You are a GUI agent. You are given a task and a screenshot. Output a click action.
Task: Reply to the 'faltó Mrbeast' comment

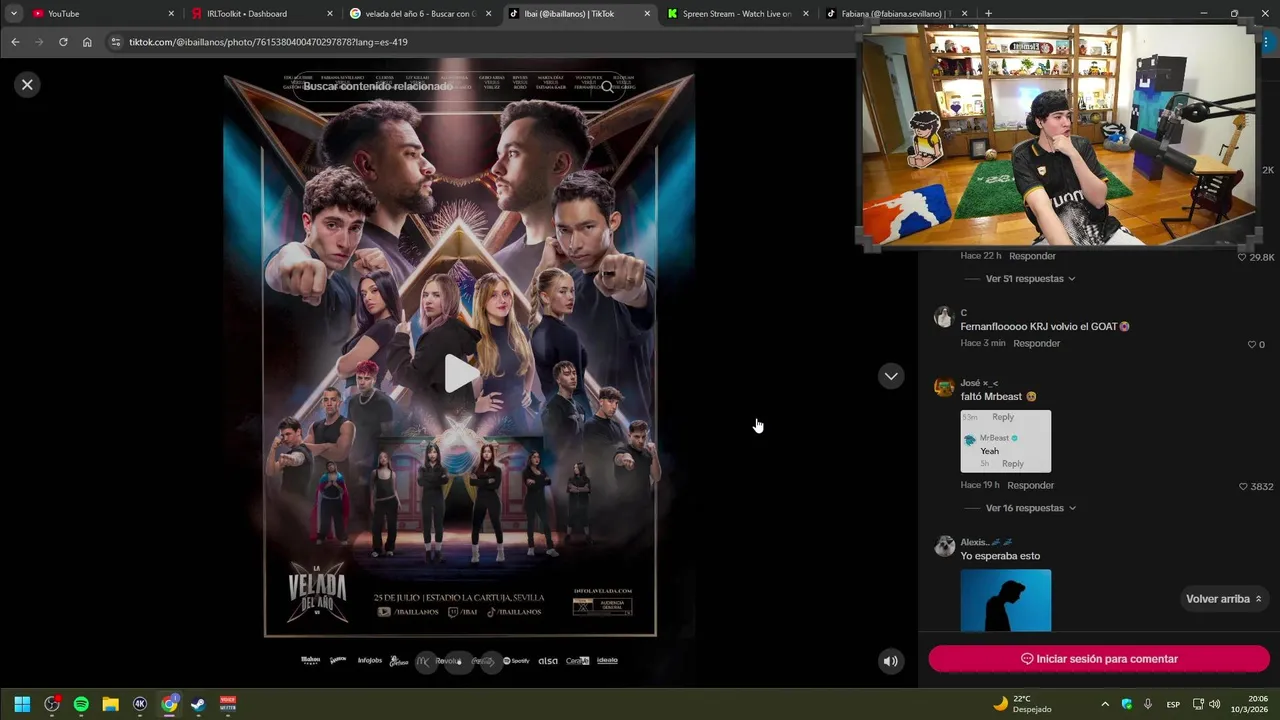click(1030, 485)
